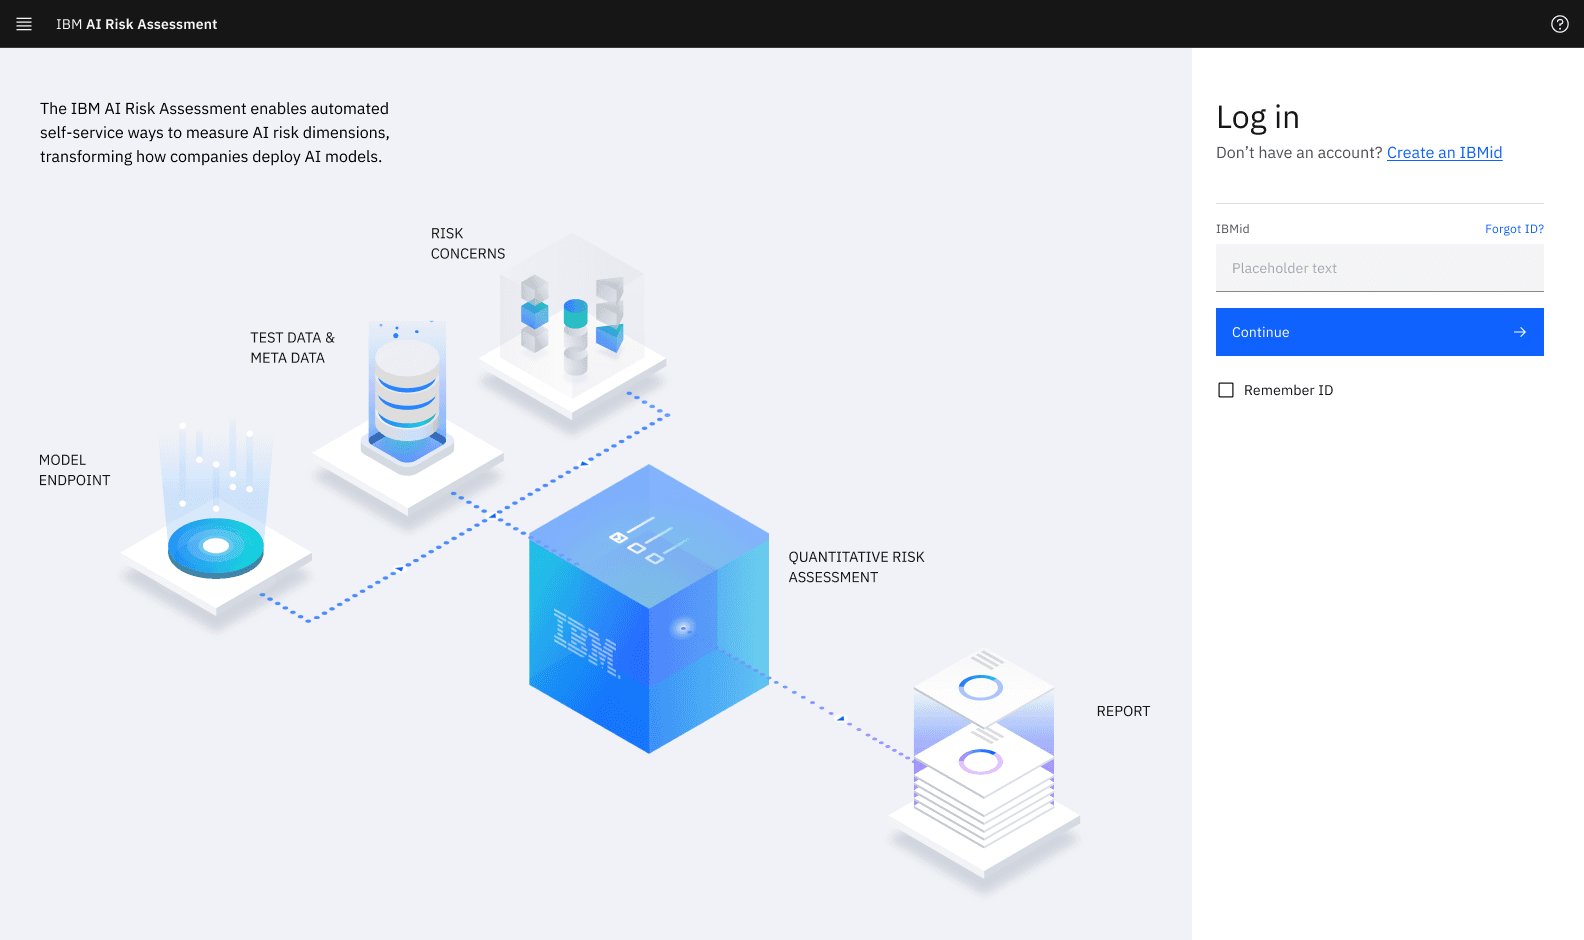This screenshot has height=940, width=1584.
Task: Open the help question mark icon
Action: click(1560, 24)
